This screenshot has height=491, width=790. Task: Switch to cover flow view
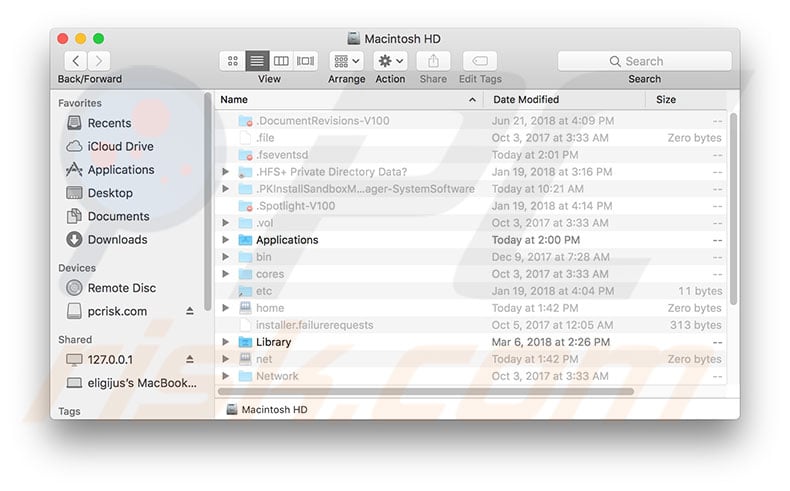click(x=305, y=61)
